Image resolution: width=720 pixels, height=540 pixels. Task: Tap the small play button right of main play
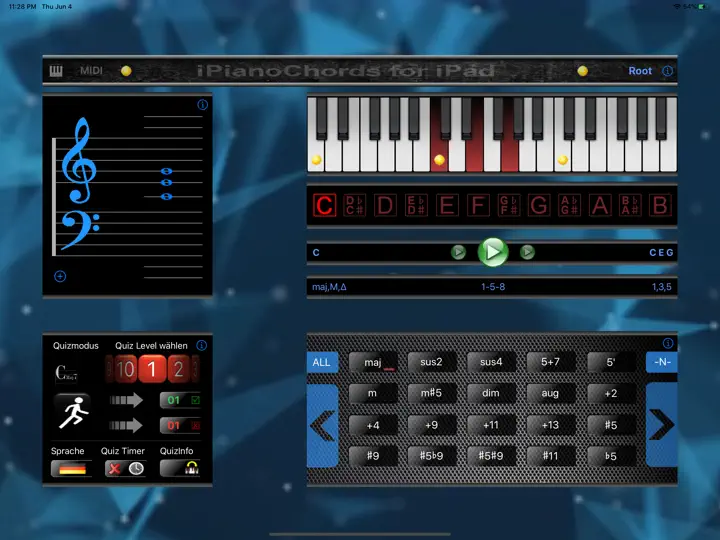[527, 252]
